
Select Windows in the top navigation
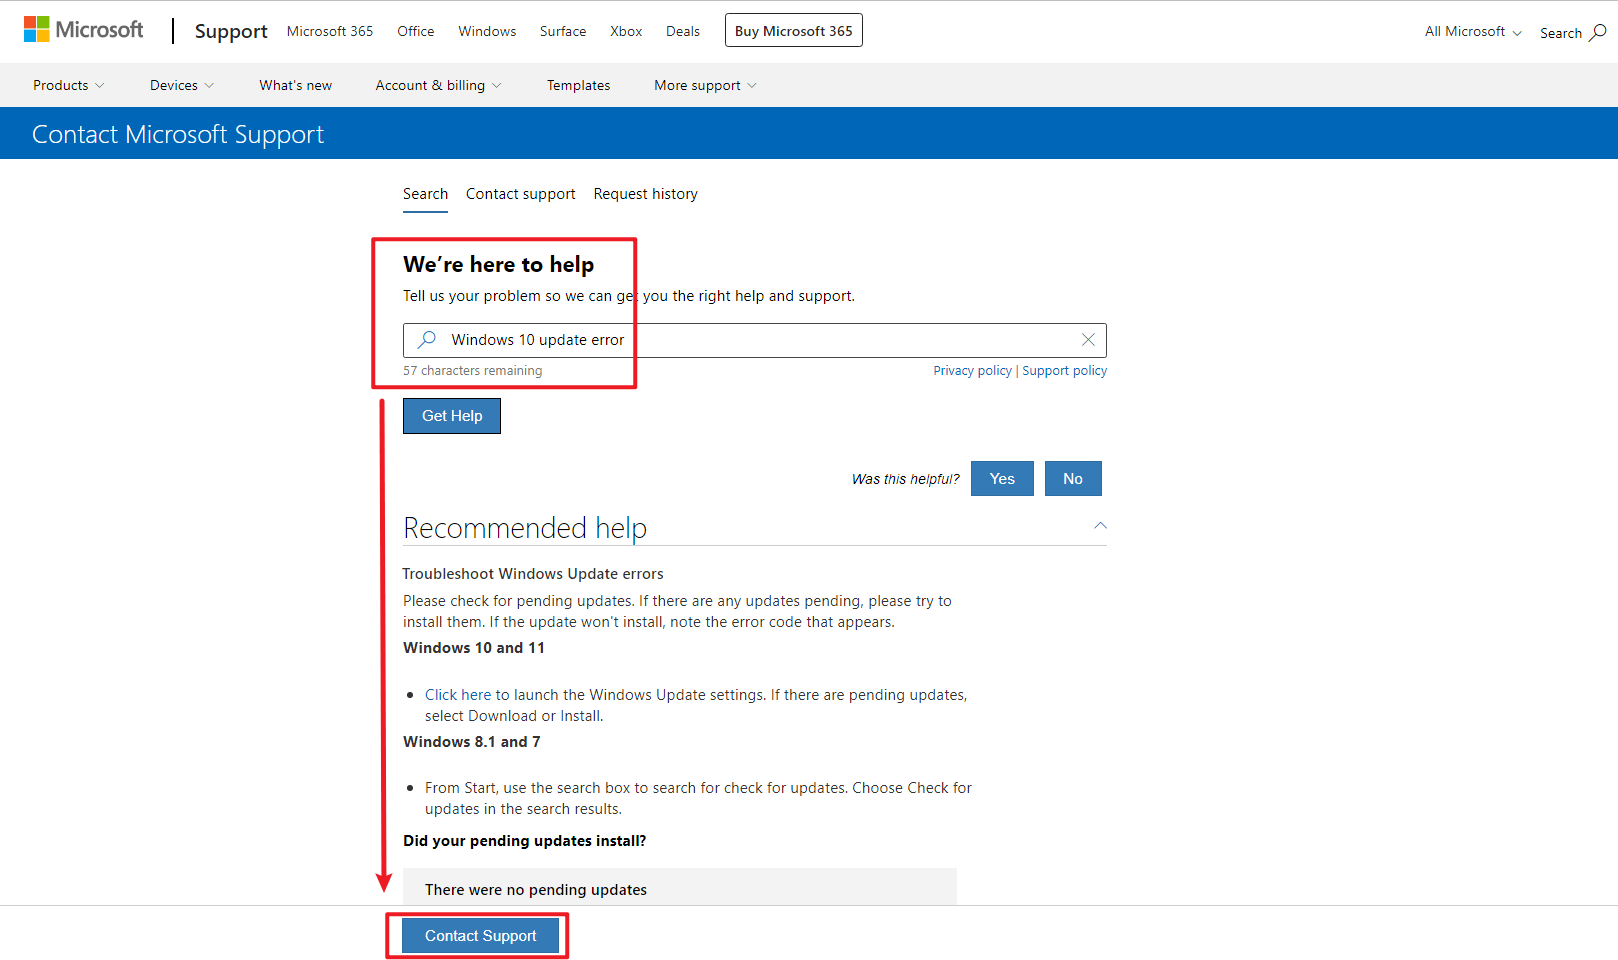click(x=486, y=31)
